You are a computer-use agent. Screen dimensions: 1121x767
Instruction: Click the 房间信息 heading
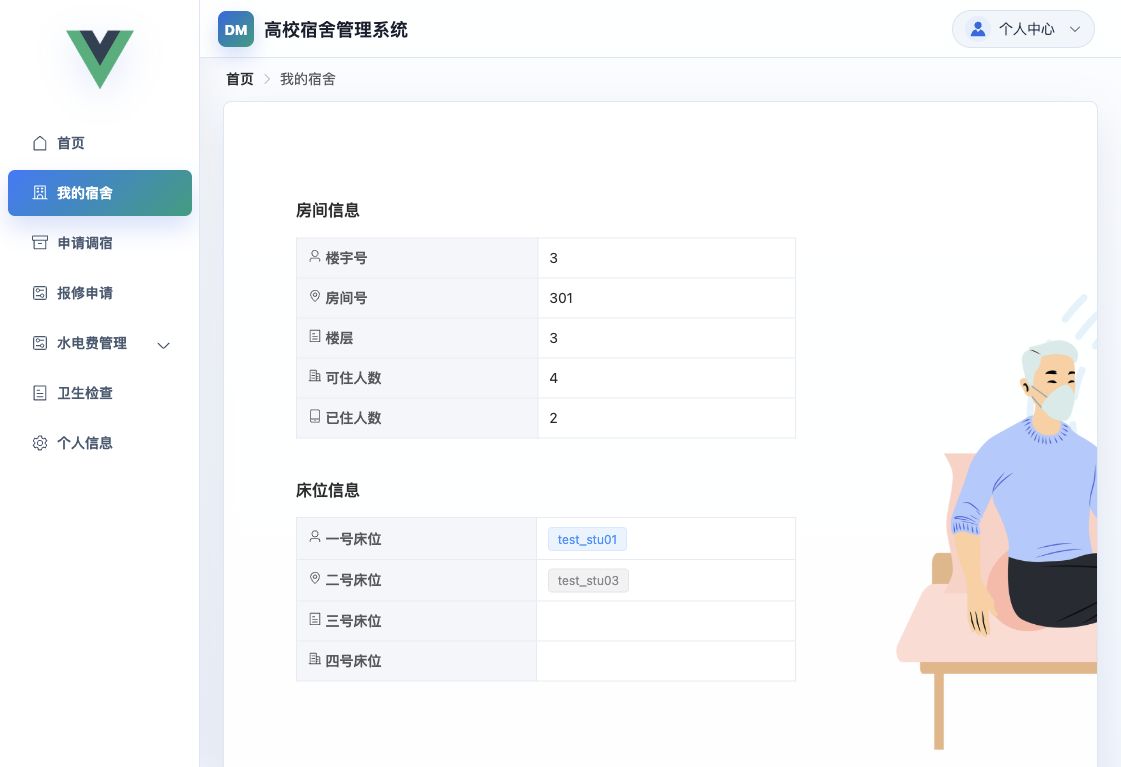click(327, 210)
